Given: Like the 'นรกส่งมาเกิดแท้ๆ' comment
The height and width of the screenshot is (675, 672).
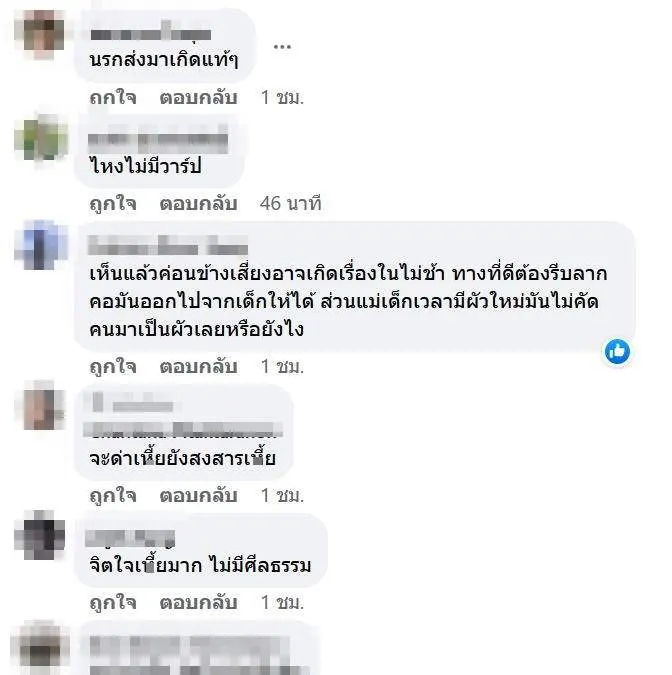Looking at the screenshot, I should [113, 98].
